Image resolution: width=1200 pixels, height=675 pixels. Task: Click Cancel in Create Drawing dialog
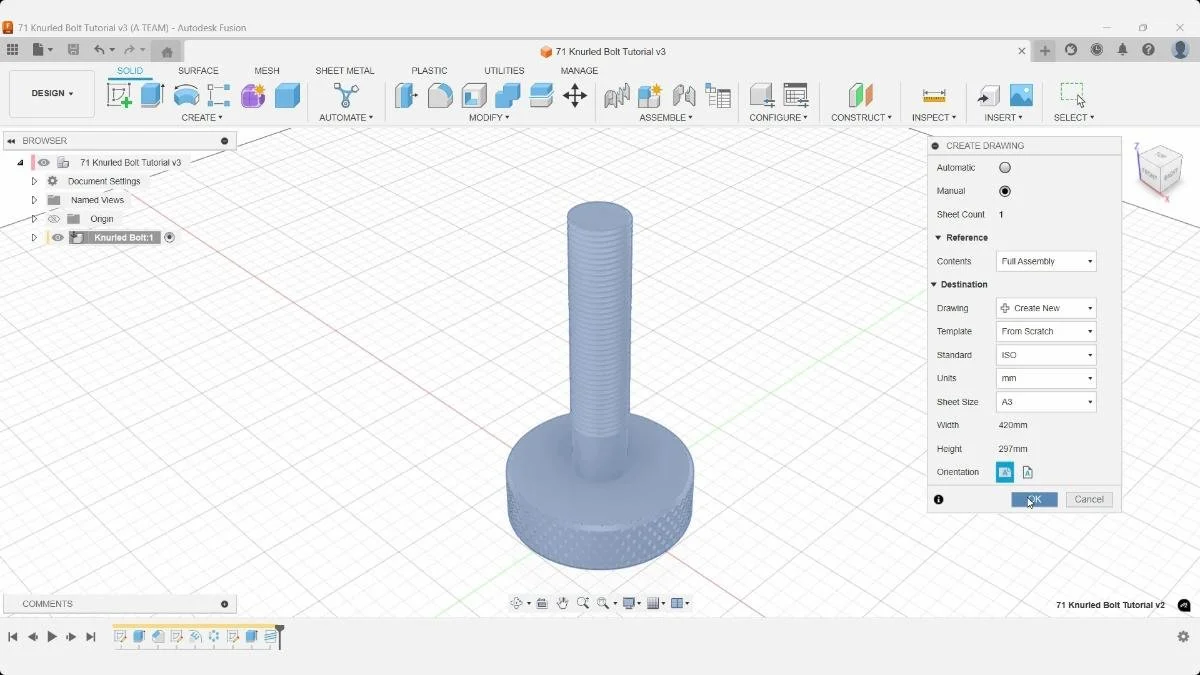tap(1089, 499)
